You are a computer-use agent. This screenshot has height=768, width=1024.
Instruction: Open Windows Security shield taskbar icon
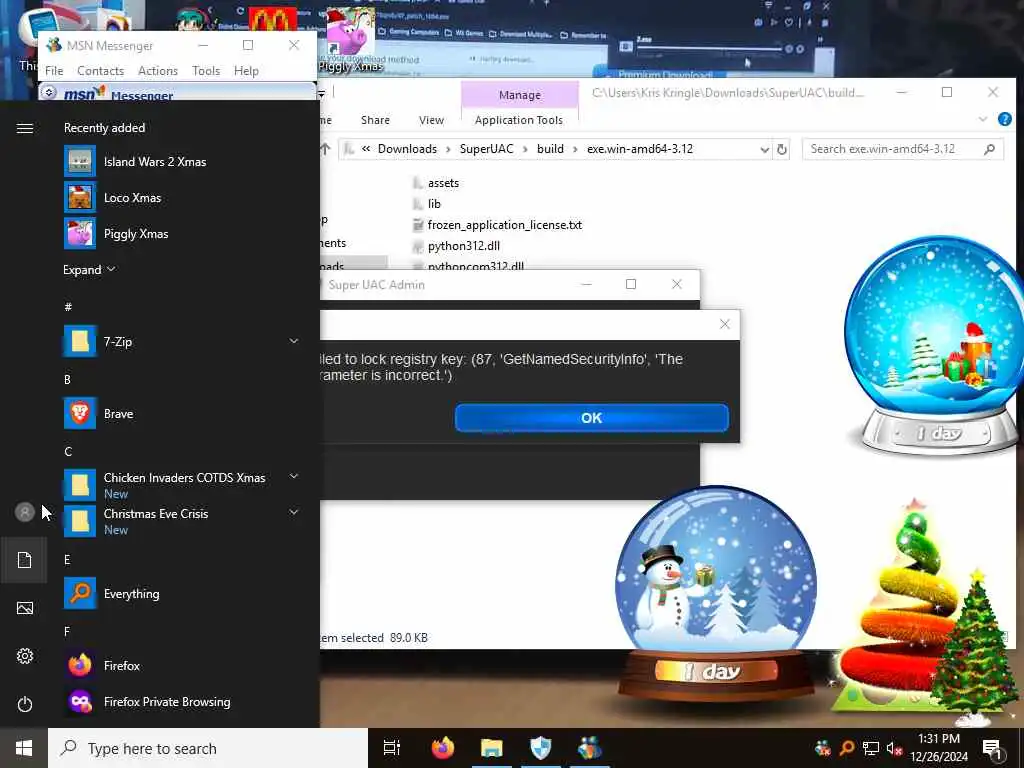pos(541,748)
